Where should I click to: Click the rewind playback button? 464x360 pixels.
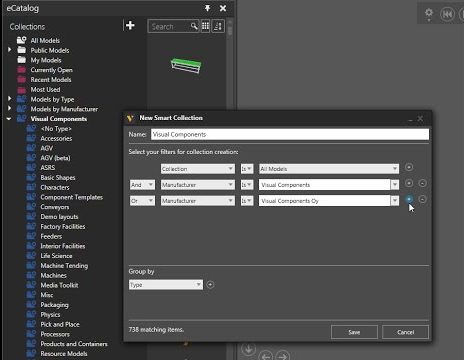(447, 14)
